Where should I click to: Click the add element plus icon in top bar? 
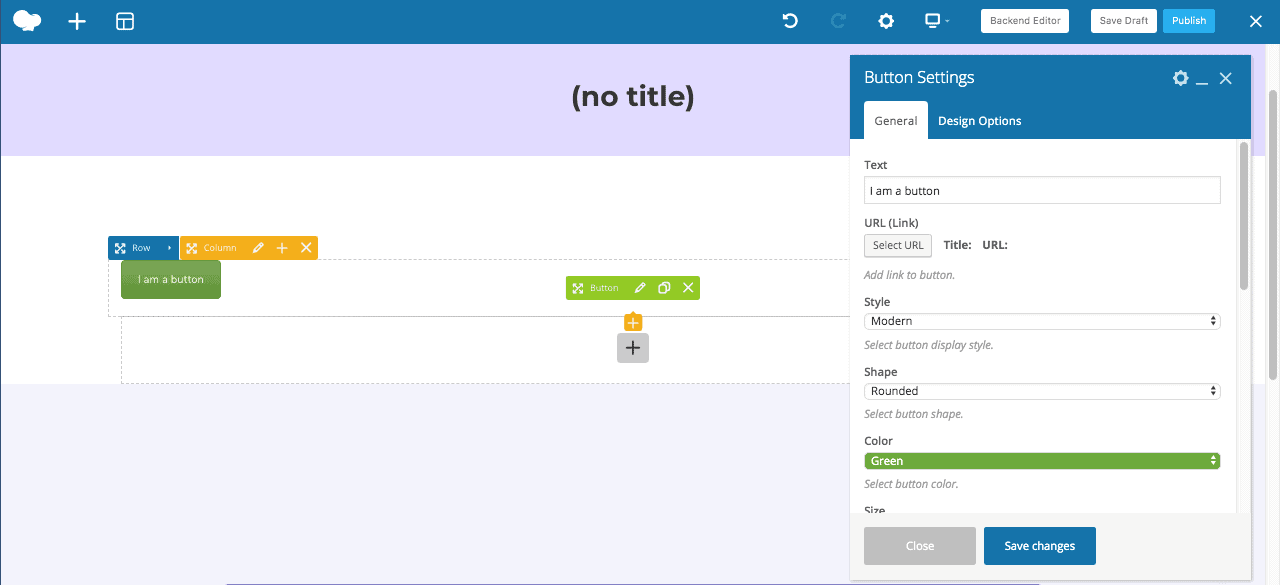coord(77,21)
